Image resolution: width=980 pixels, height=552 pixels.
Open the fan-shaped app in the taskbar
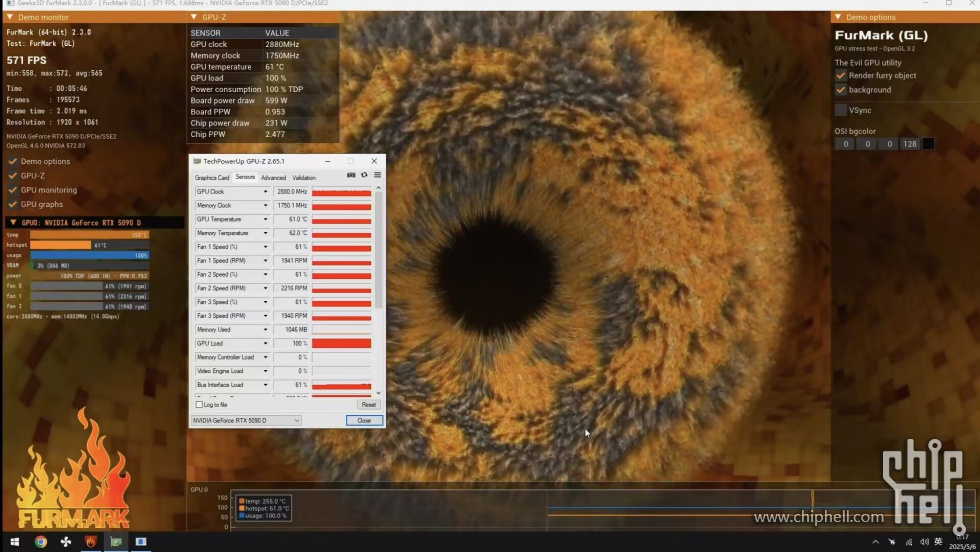coord(66,541)
